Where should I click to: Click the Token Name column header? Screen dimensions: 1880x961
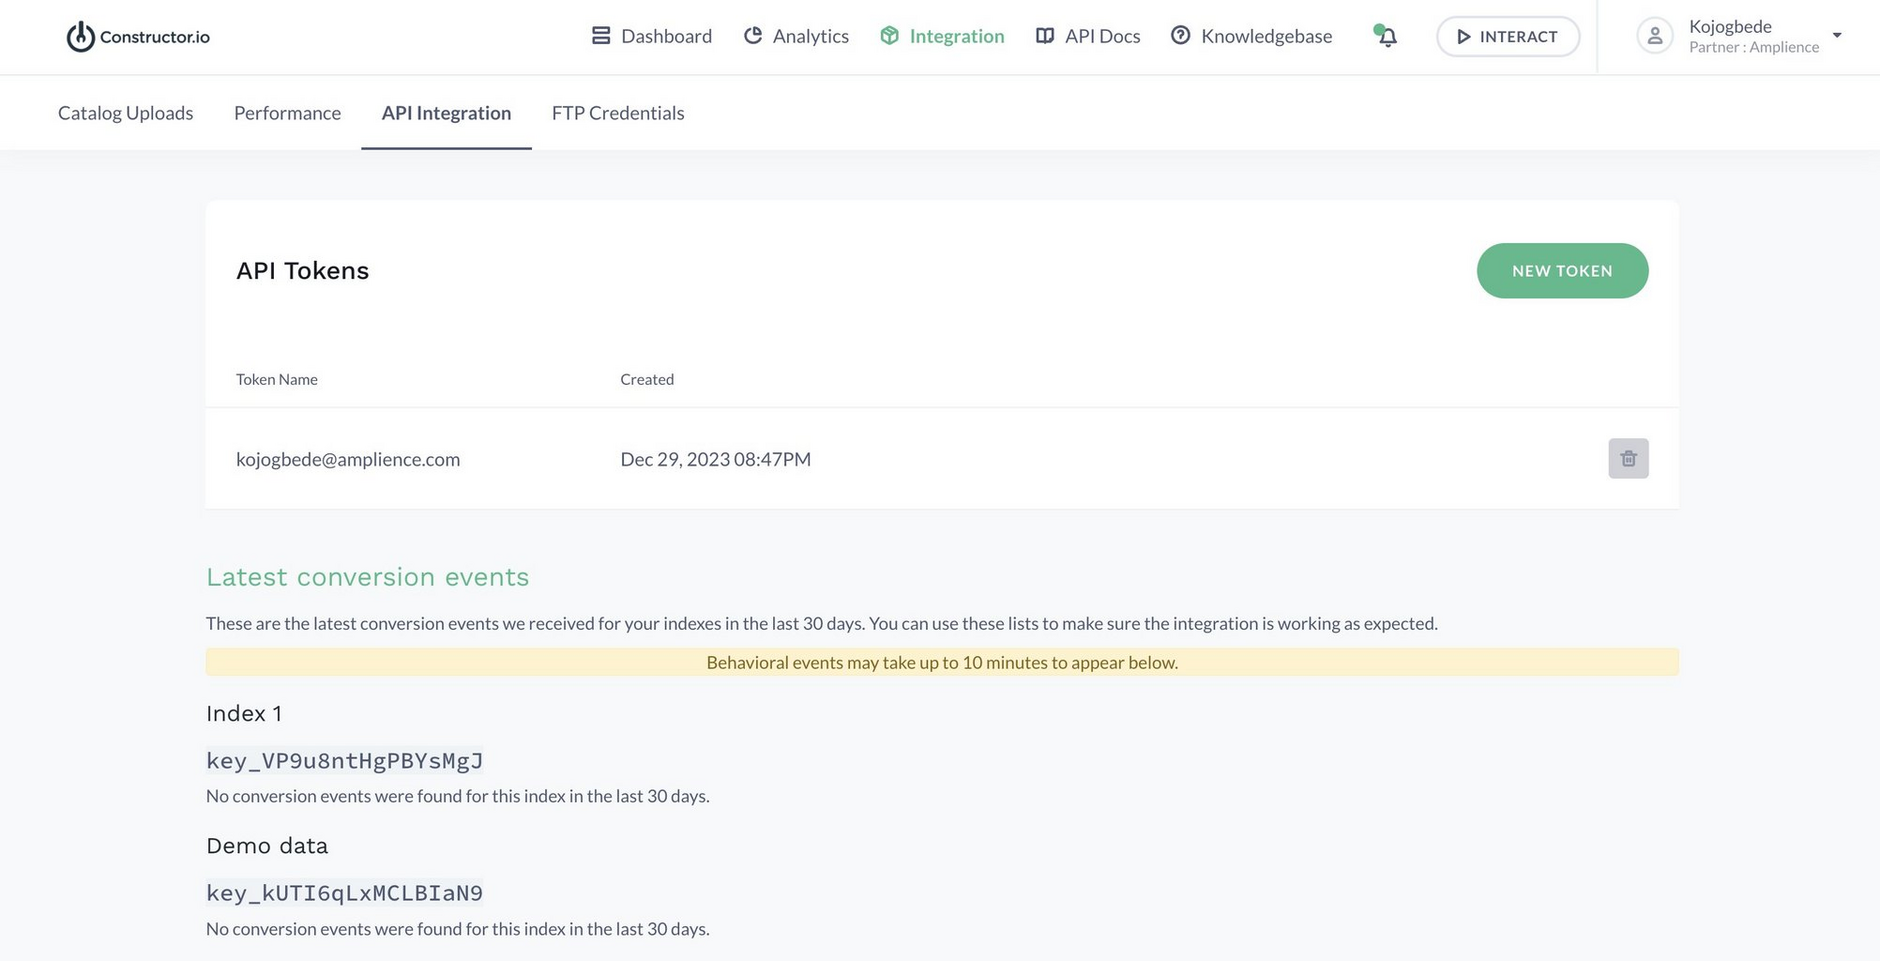click(277, 379)
